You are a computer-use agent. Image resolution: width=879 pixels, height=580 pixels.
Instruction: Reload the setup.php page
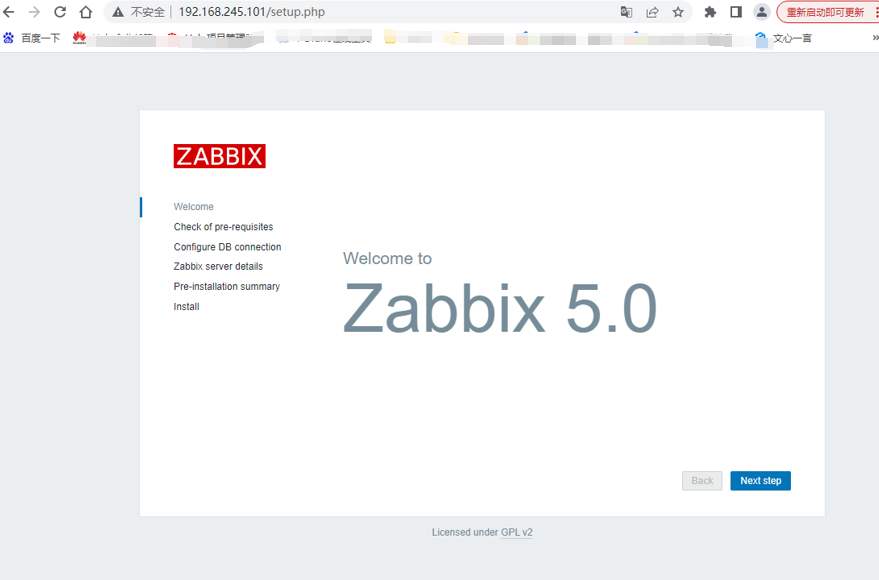click(60, 12)
